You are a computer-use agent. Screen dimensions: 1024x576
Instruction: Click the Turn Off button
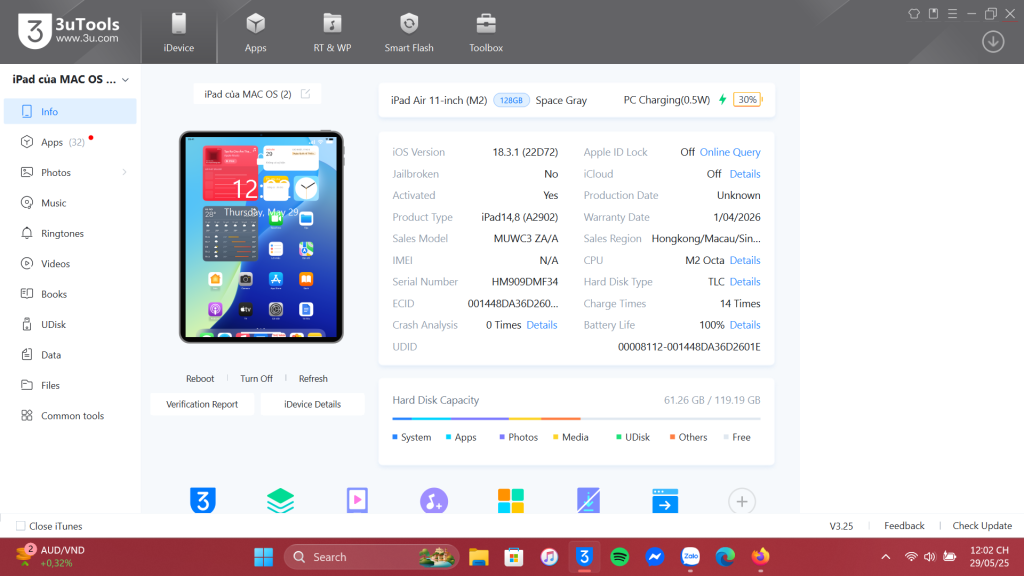coord(256,378)
